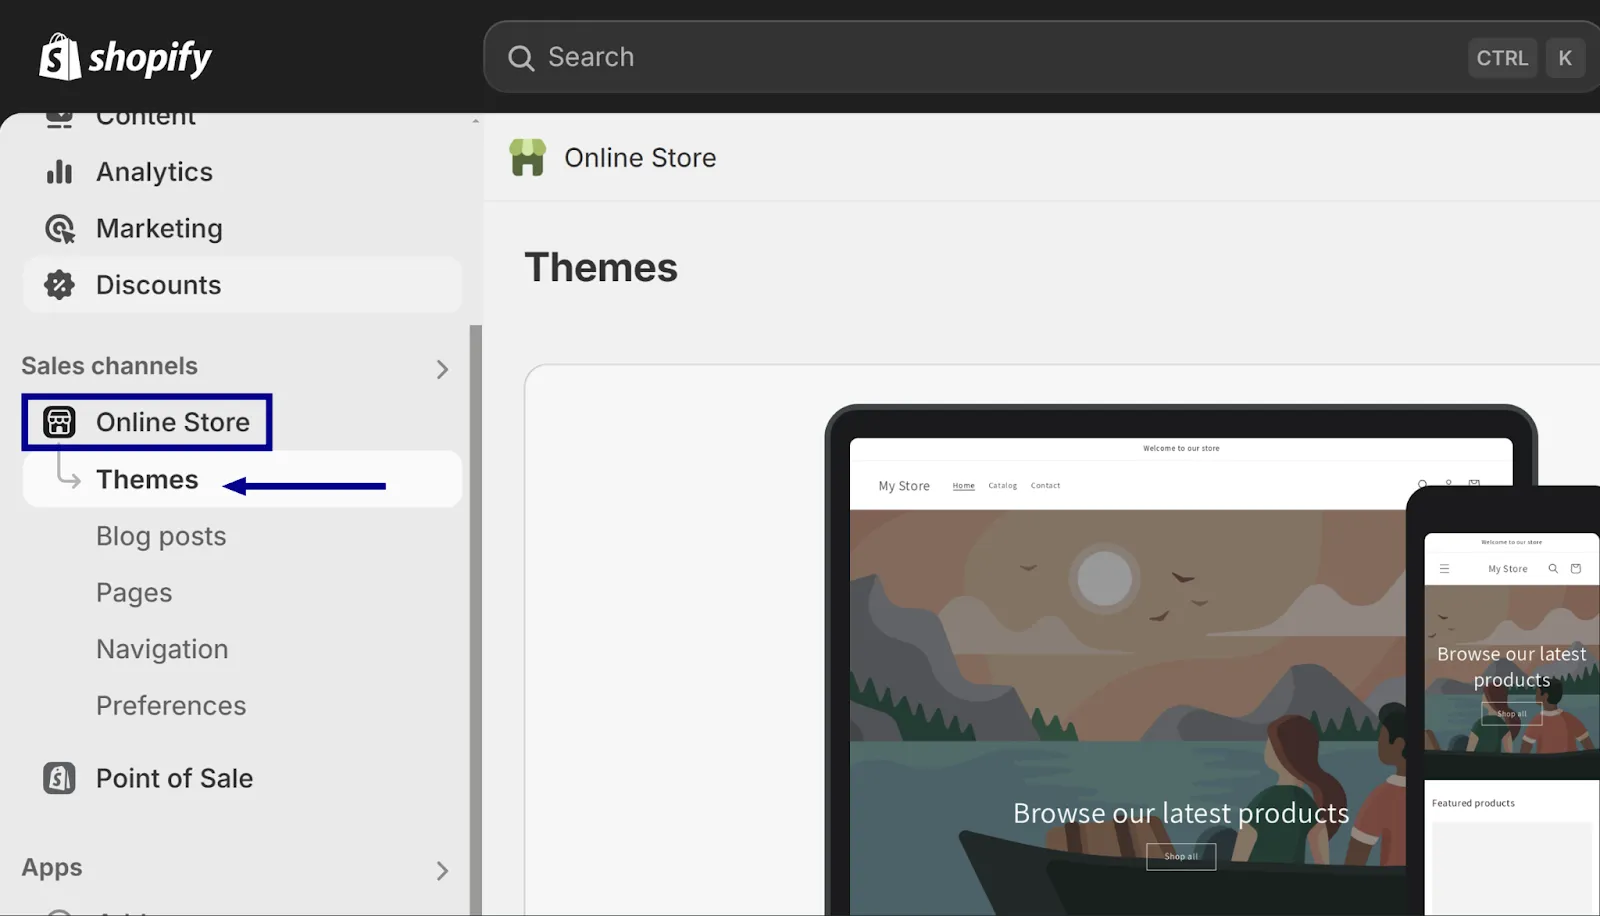This screenshot has height=916, width=1600.
Task: Expand the Sales channels chevron
Action: [x=442, y=369]
